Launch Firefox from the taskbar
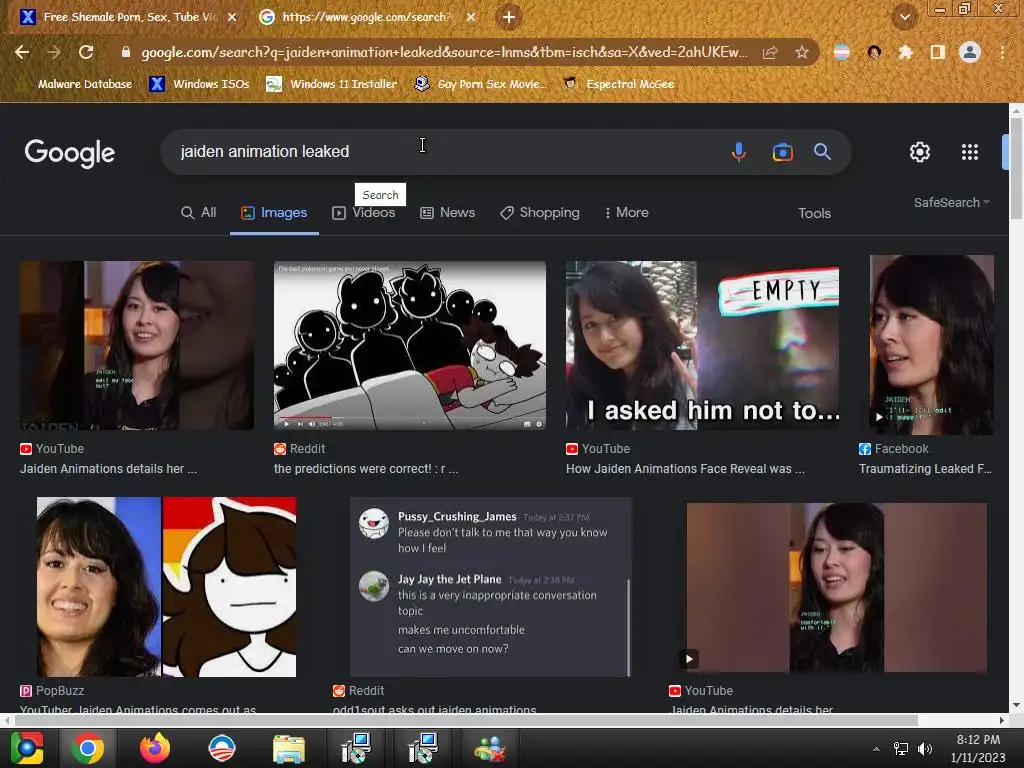 click(155, 748)
